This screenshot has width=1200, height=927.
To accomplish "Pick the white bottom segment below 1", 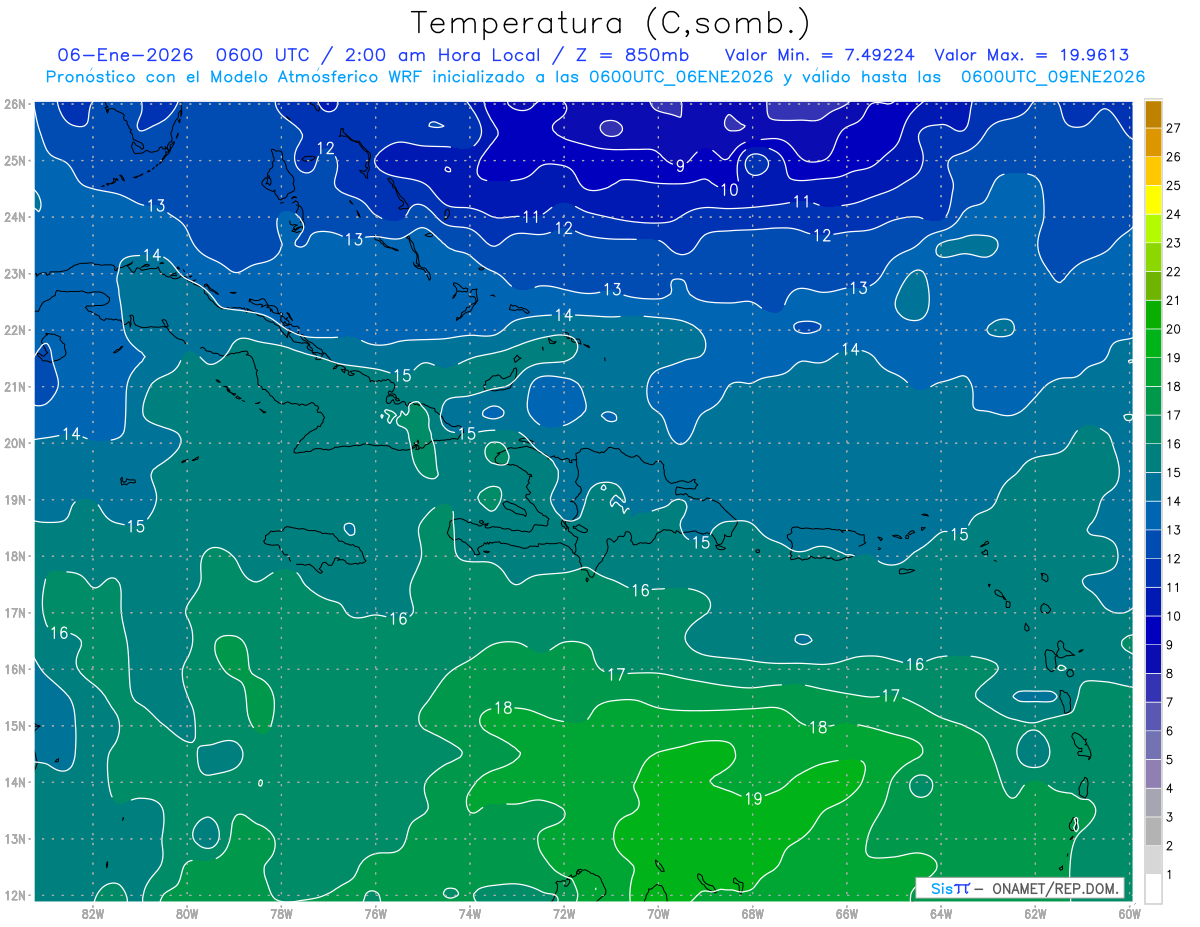I will tap(1153, 888).
